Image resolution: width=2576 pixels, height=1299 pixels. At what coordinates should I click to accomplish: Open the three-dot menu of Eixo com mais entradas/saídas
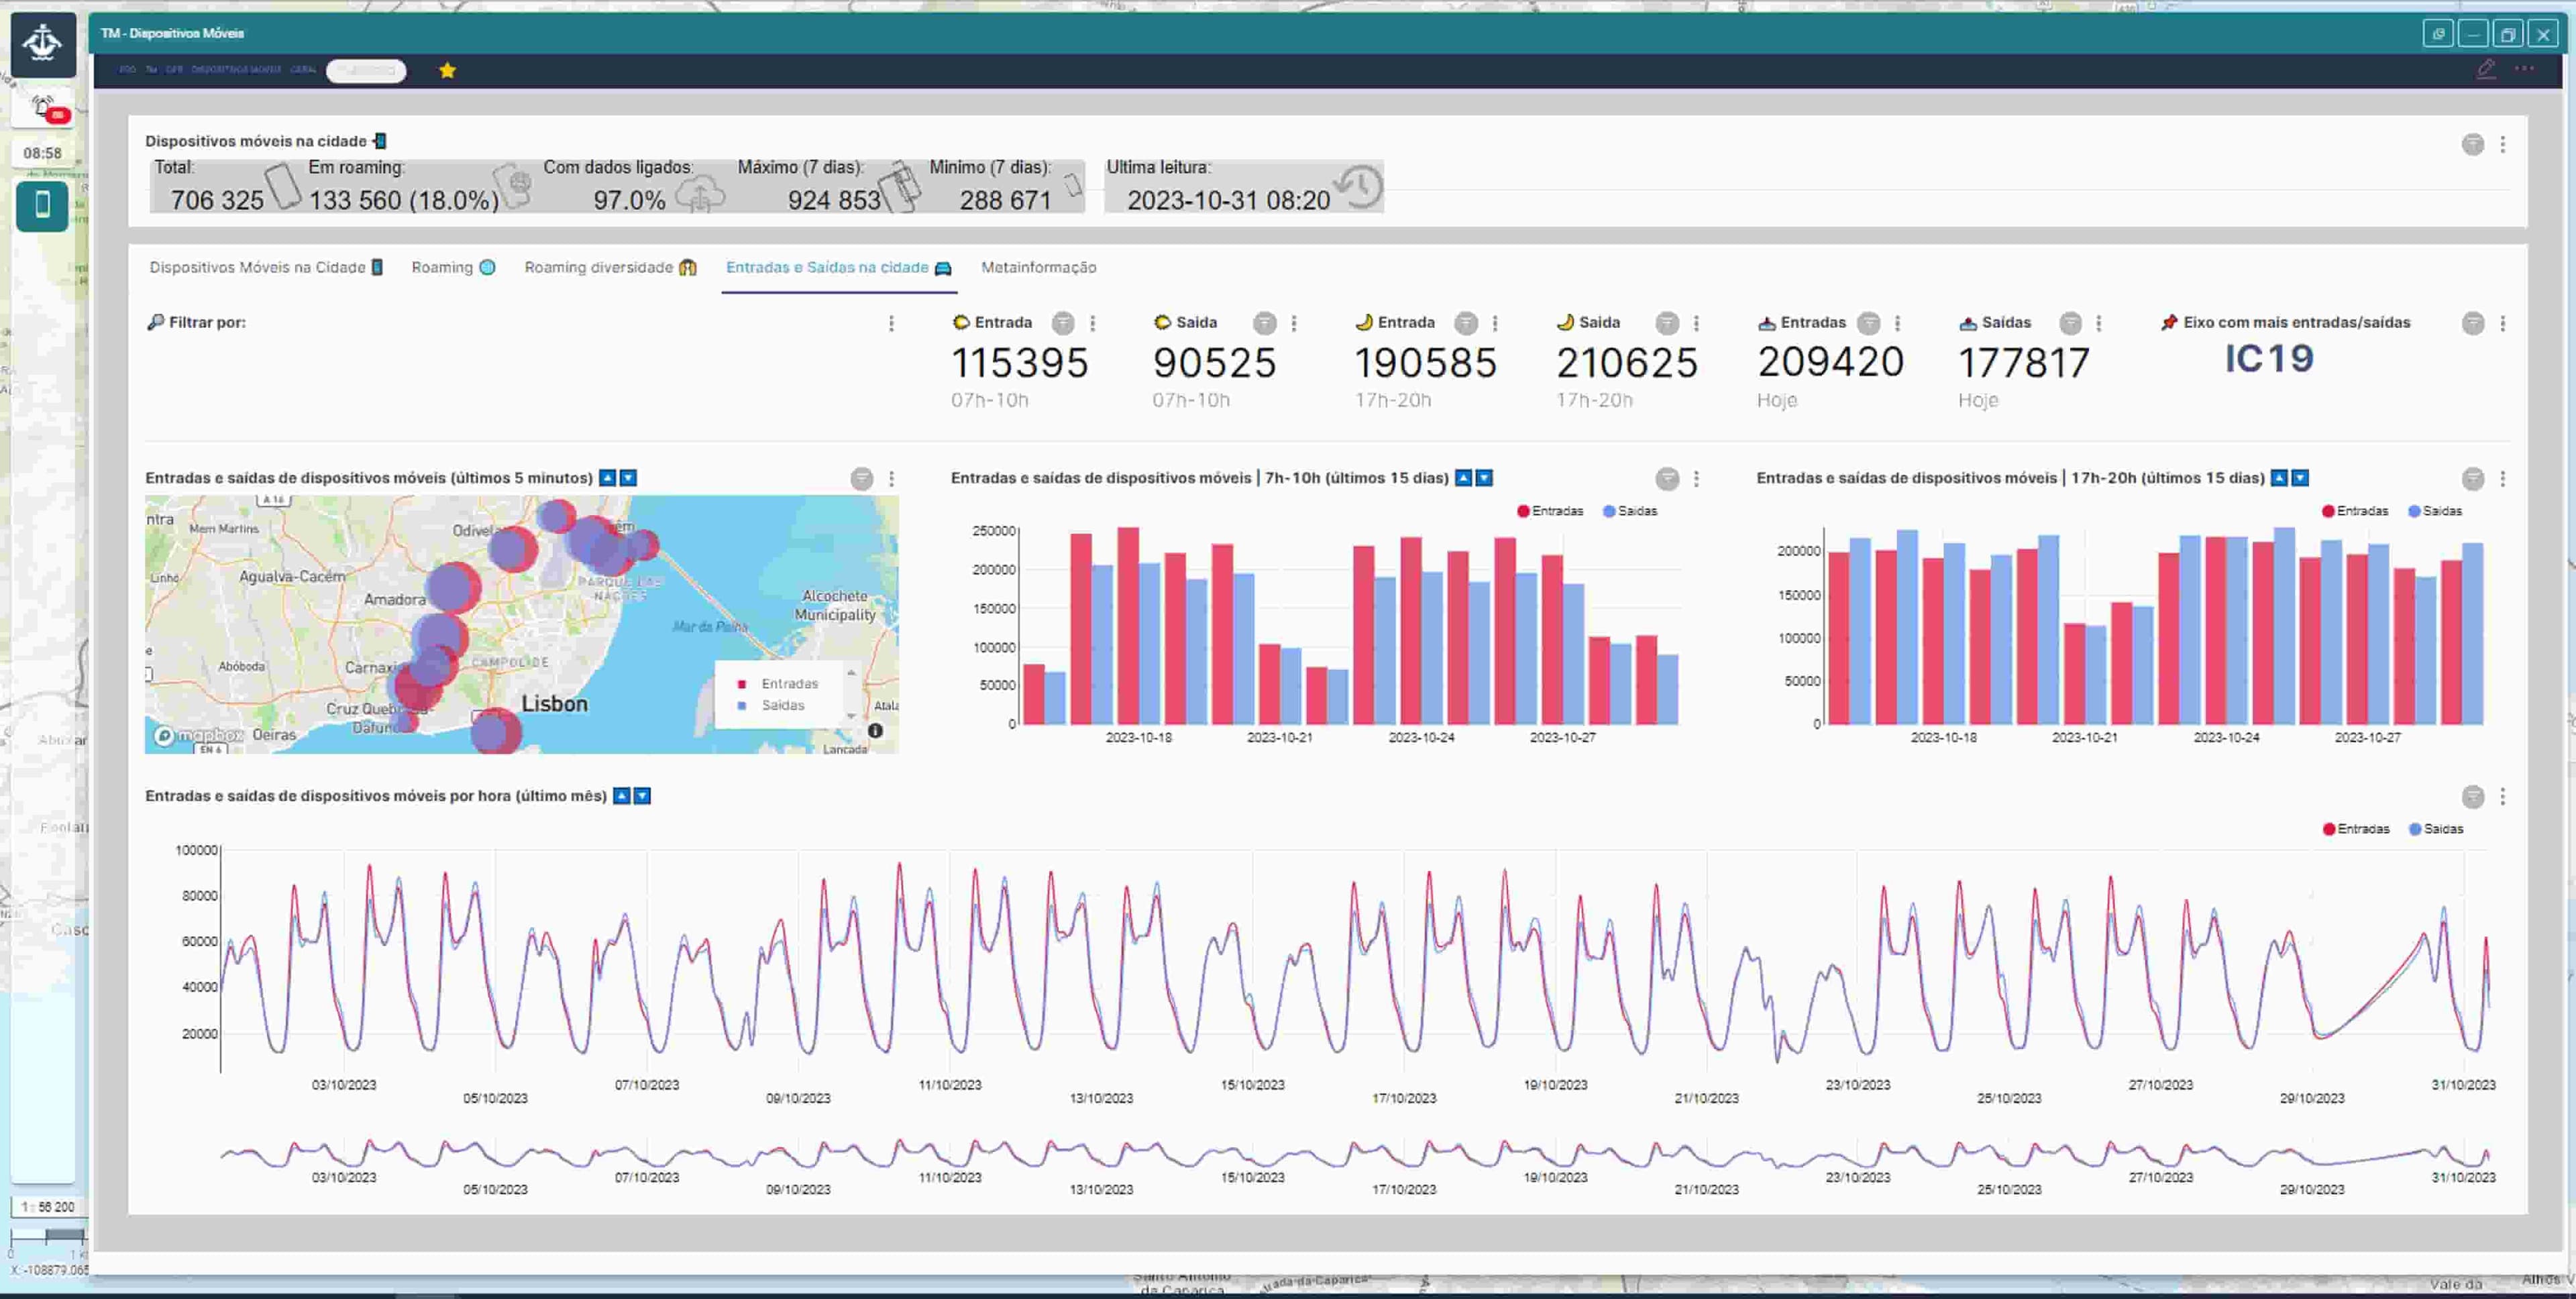tap(2502, 323)
